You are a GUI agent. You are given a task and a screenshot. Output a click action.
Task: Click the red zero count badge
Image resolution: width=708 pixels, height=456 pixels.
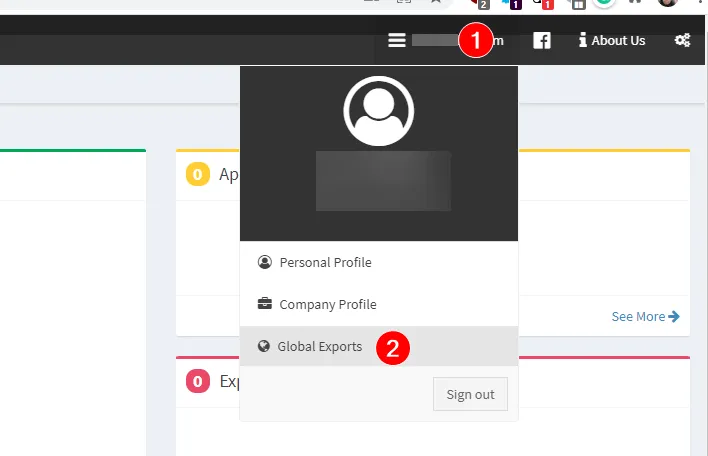[197, 381]
